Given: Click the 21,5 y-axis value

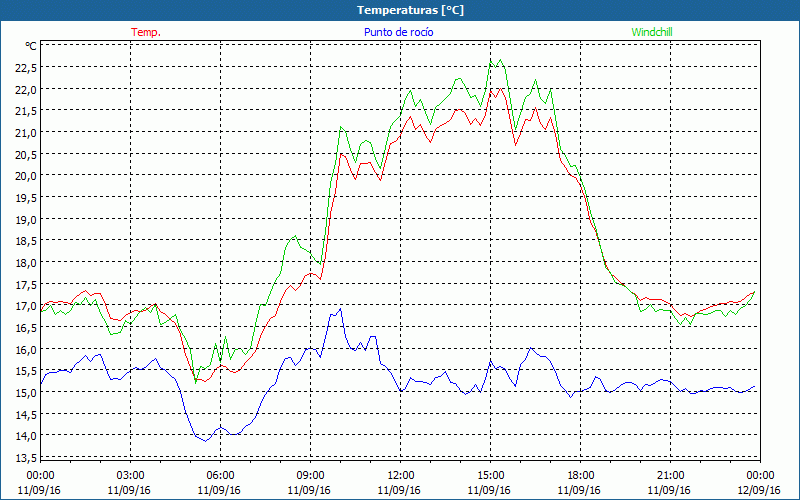Looking at the screenshot, I should coord(26,111).
